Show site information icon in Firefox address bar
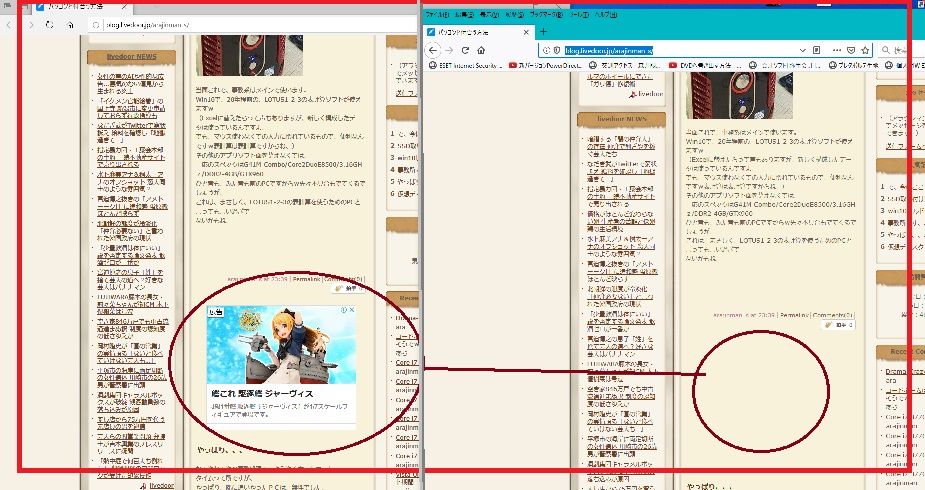This screenshot has height=490, width=925. [x=546, y=51]
